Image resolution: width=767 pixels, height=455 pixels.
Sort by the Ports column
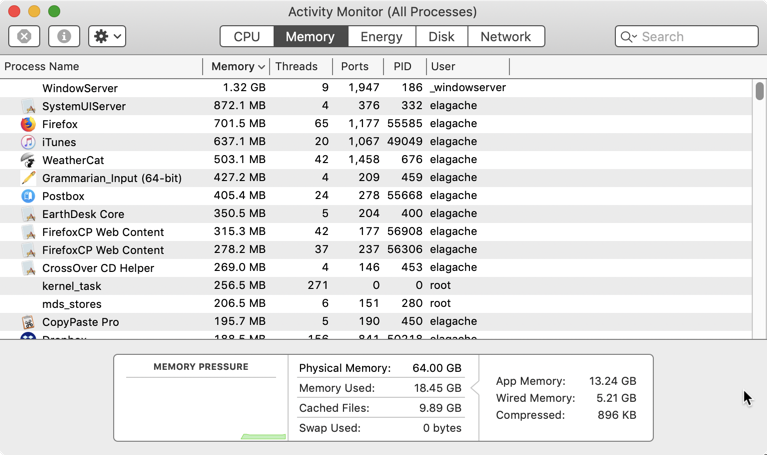point(359,67)
